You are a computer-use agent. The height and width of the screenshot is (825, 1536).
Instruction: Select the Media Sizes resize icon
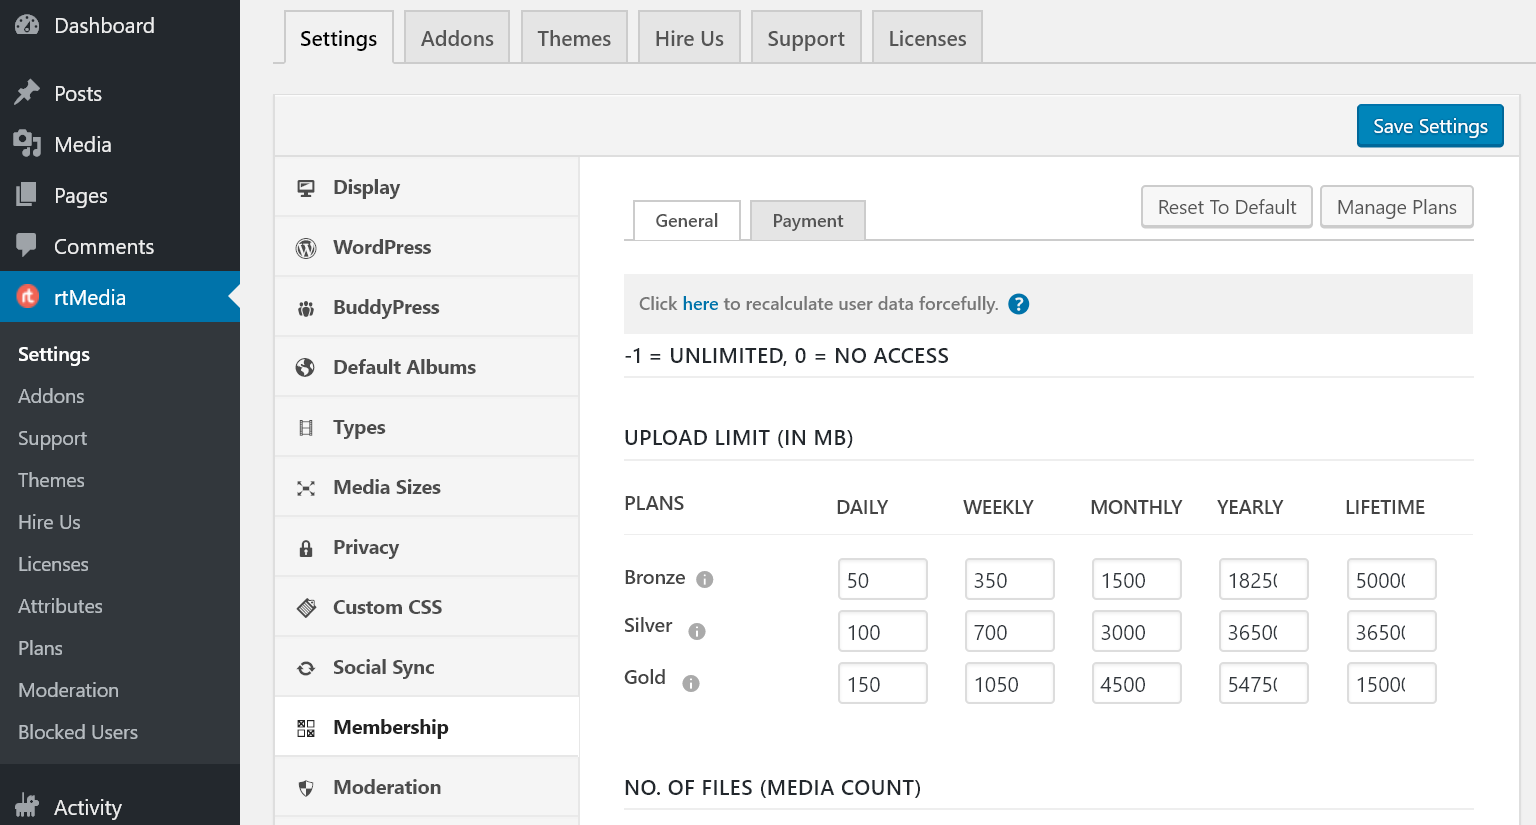(304, 486)
